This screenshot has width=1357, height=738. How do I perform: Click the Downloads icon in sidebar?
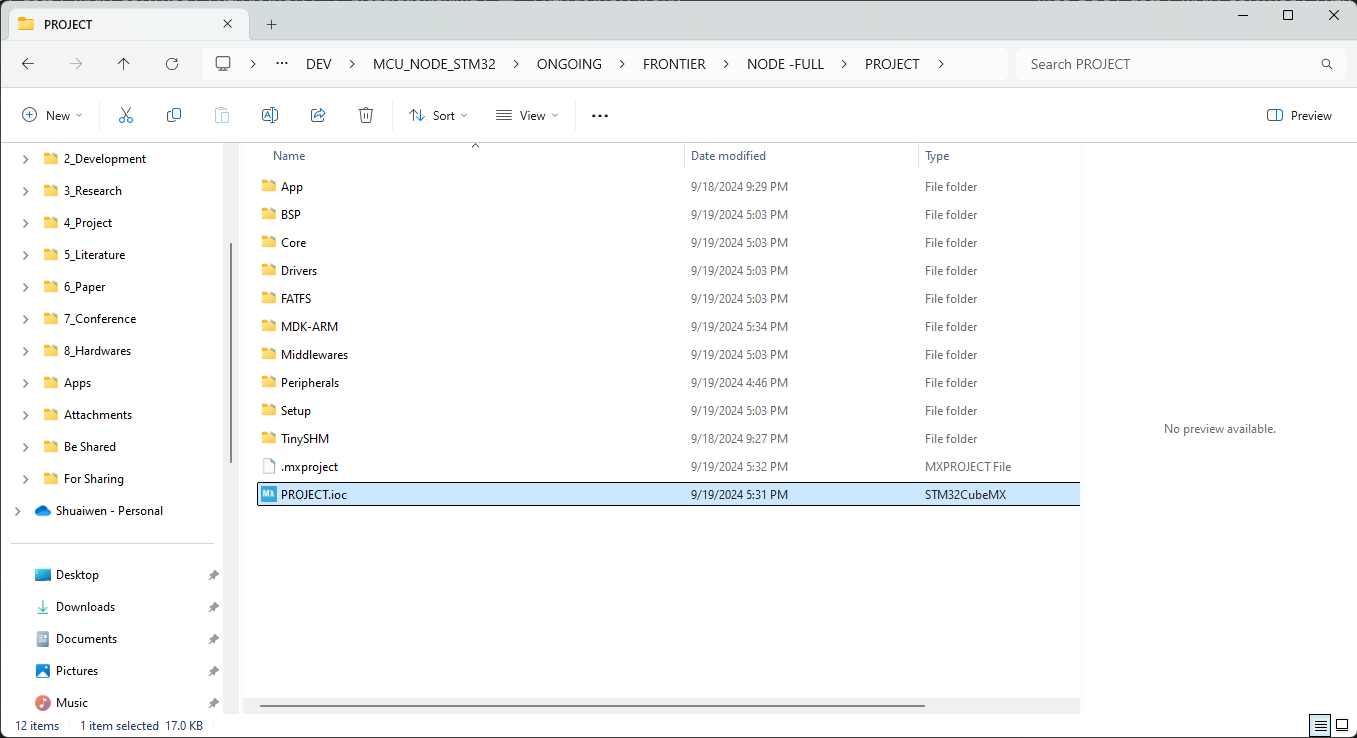click(x=43, y=607)
